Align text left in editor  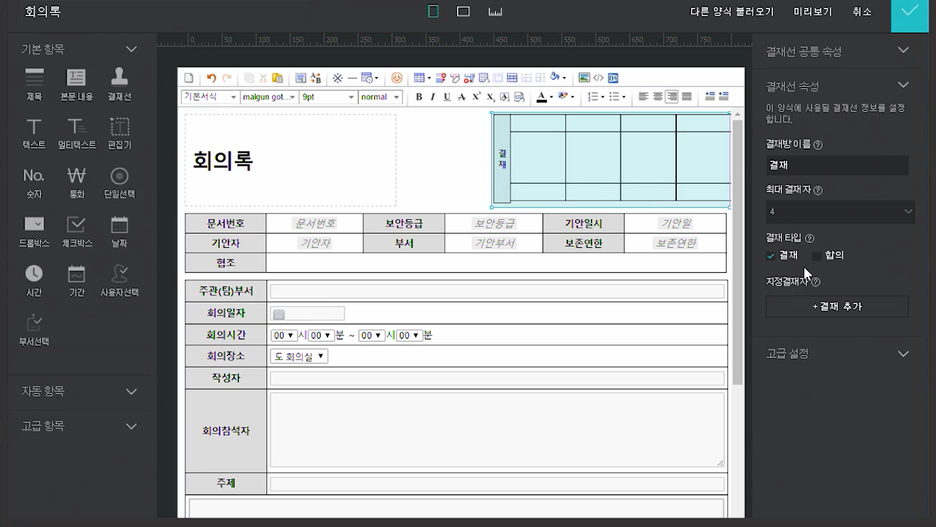(x=643, y=97)
